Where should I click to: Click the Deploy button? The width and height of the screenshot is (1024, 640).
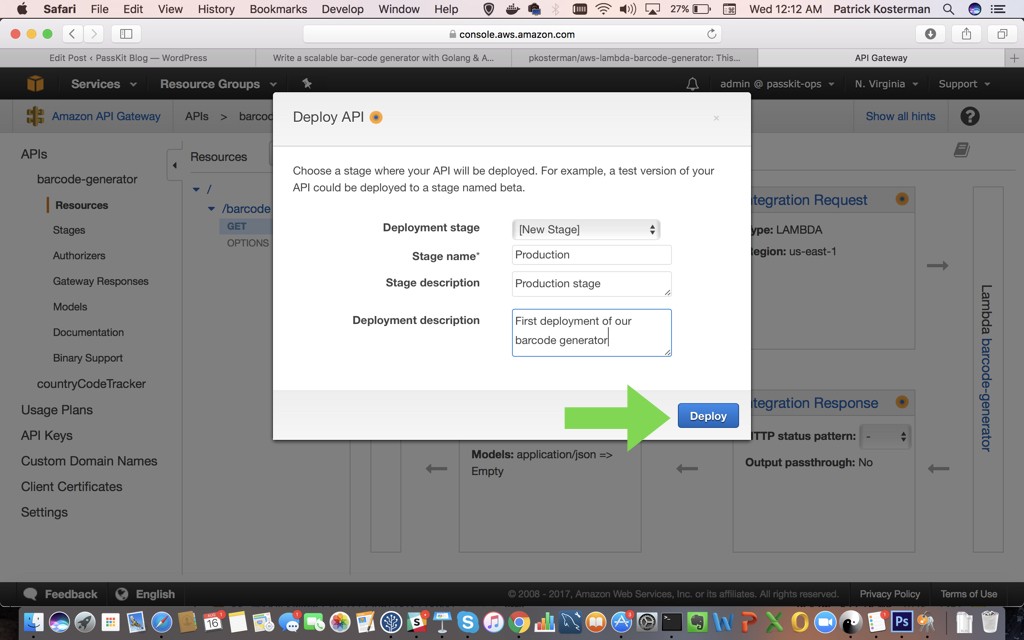pos(708,416)
